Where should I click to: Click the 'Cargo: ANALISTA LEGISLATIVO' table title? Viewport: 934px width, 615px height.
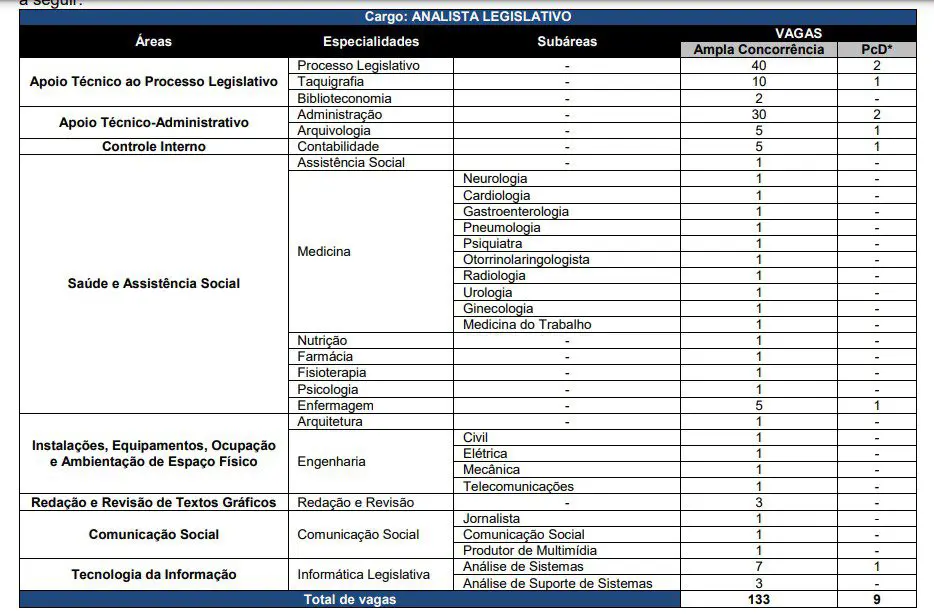point(468,17)
